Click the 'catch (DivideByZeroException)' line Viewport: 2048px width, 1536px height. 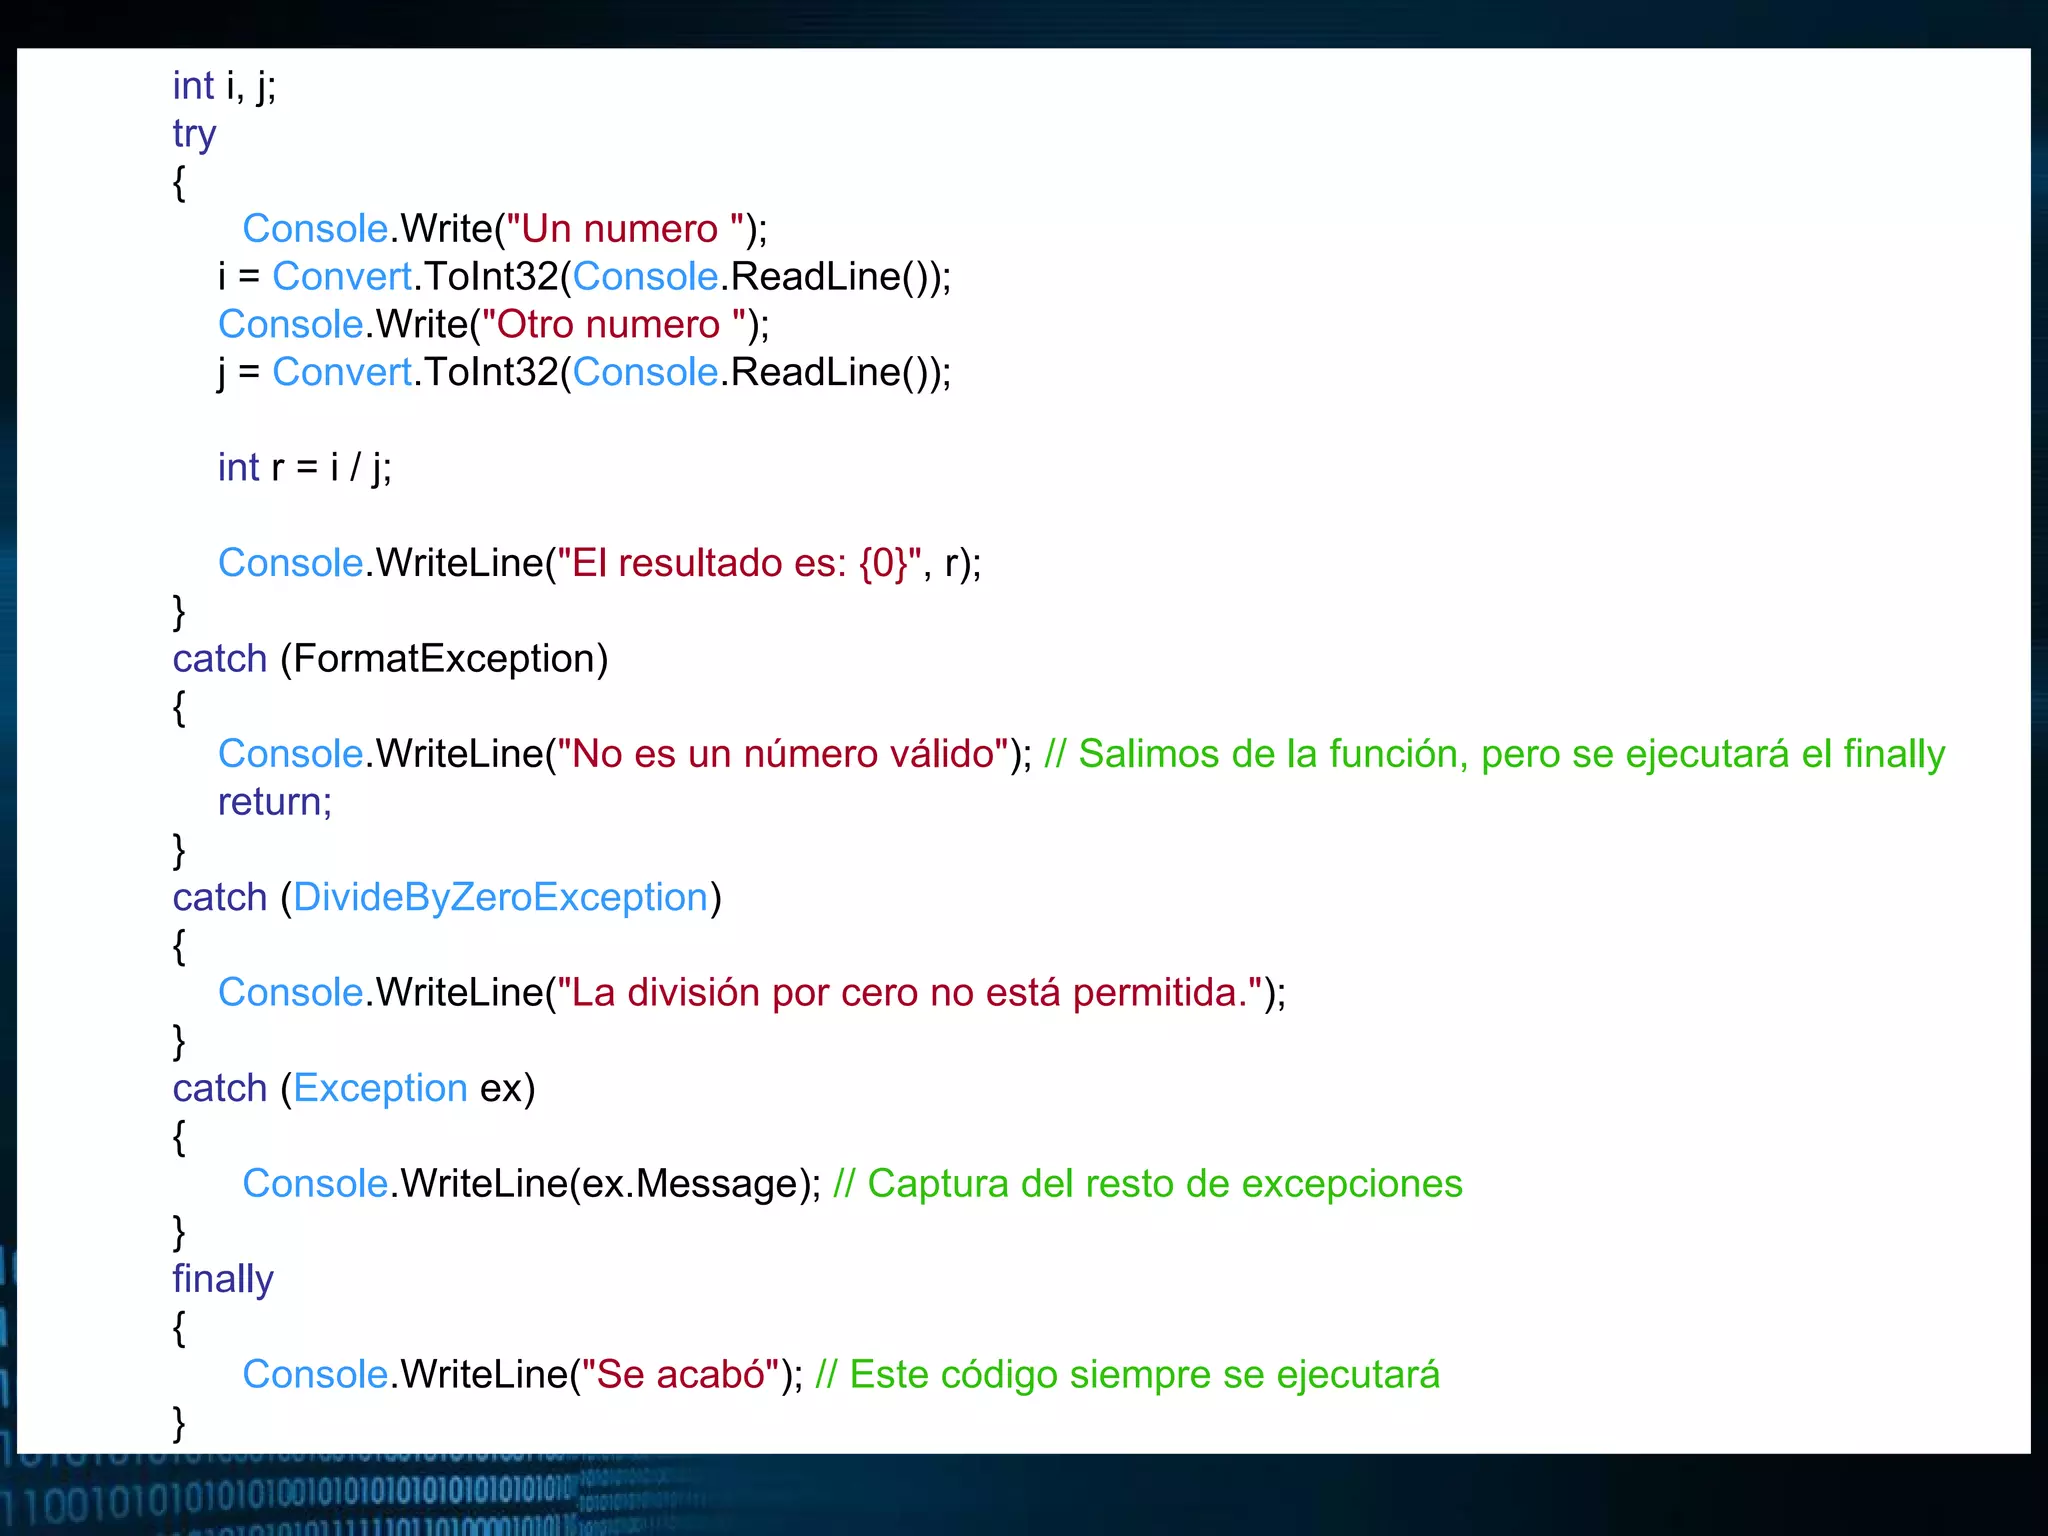[447, 898]
